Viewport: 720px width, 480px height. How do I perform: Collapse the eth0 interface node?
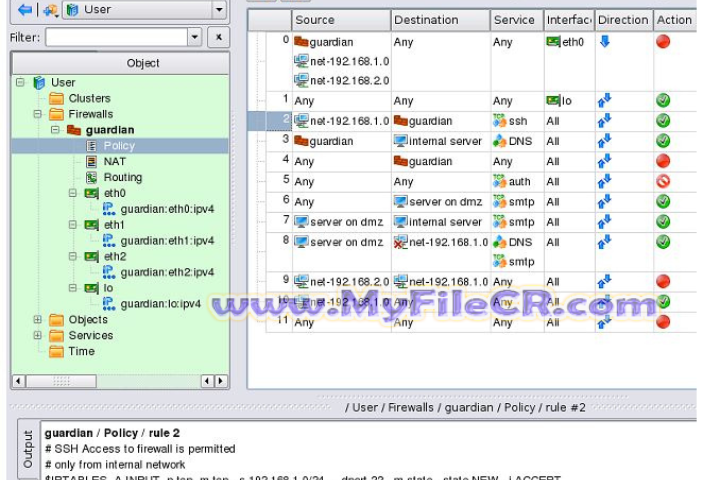click(x=73, y=193)
